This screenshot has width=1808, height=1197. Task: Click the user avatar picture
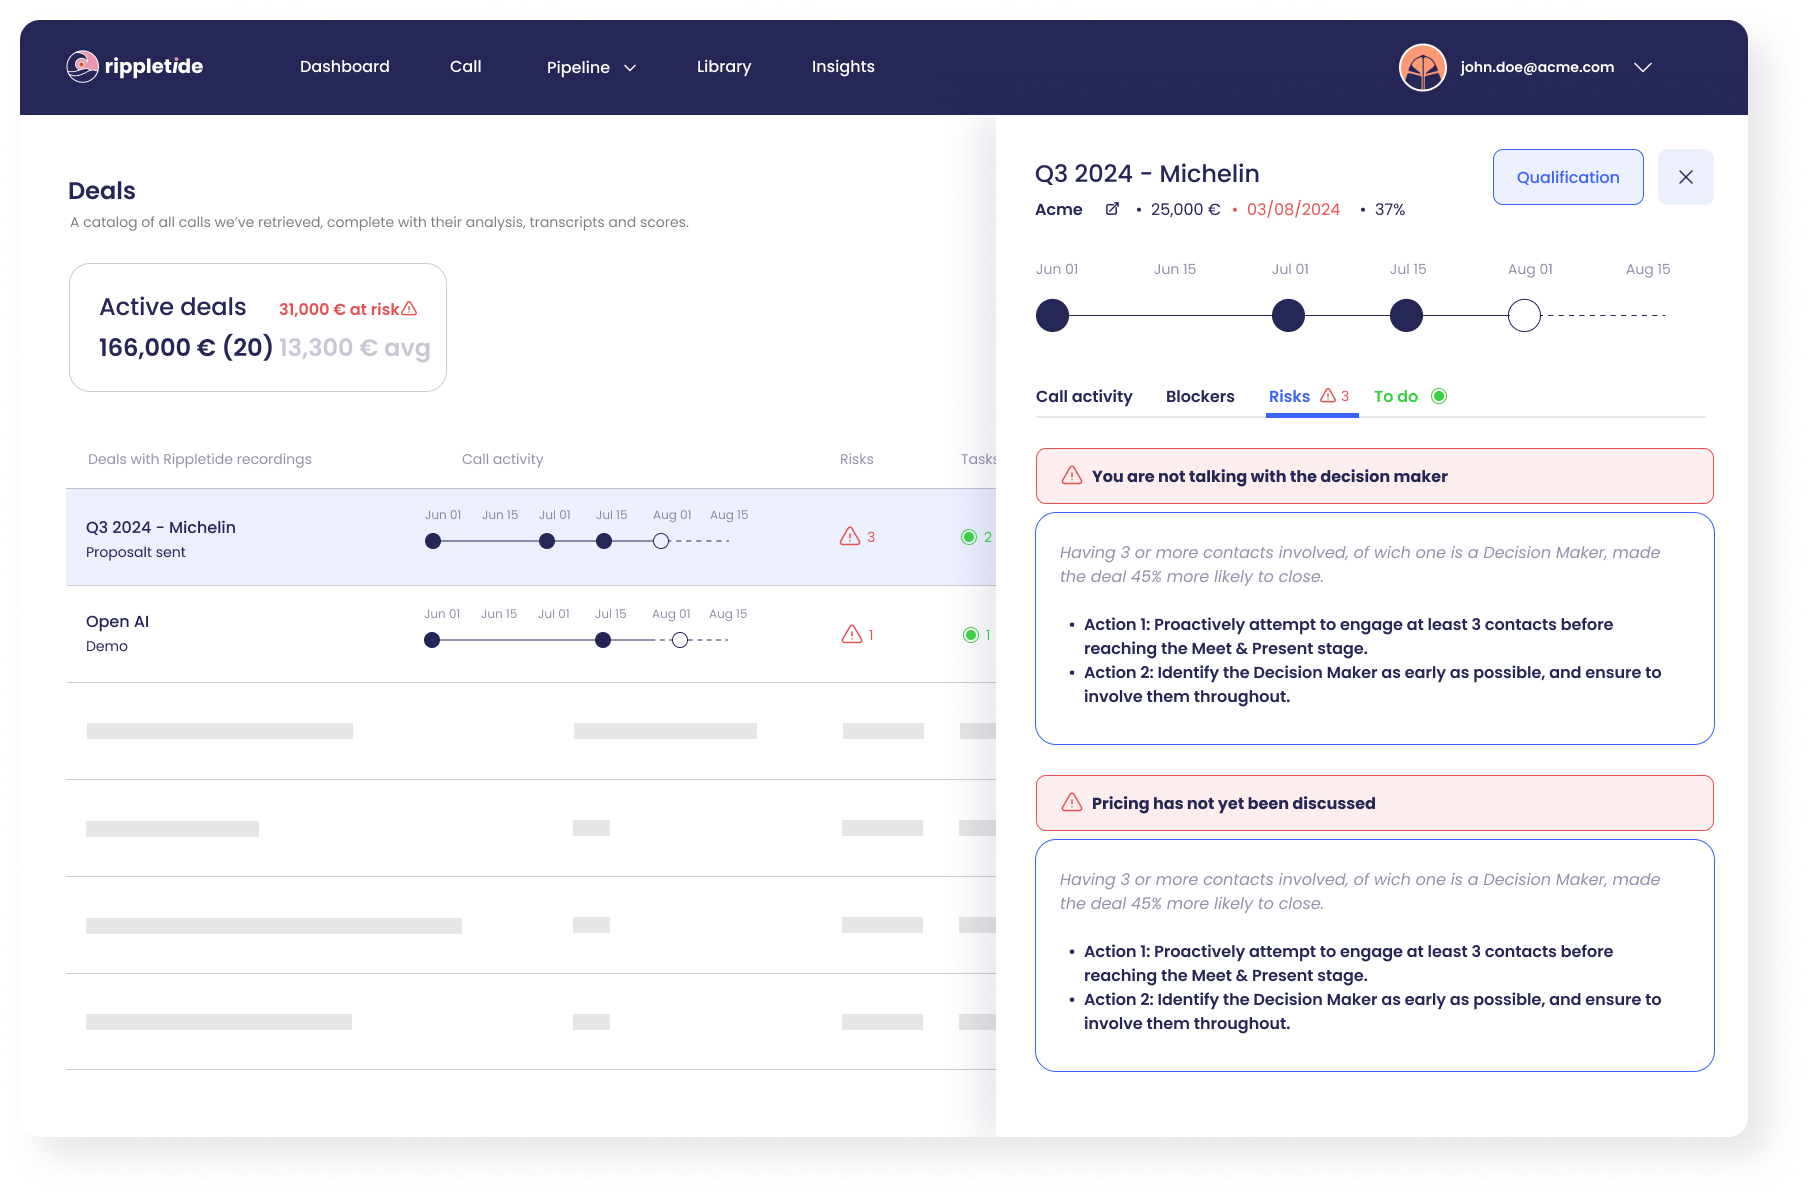point(1423,67)
